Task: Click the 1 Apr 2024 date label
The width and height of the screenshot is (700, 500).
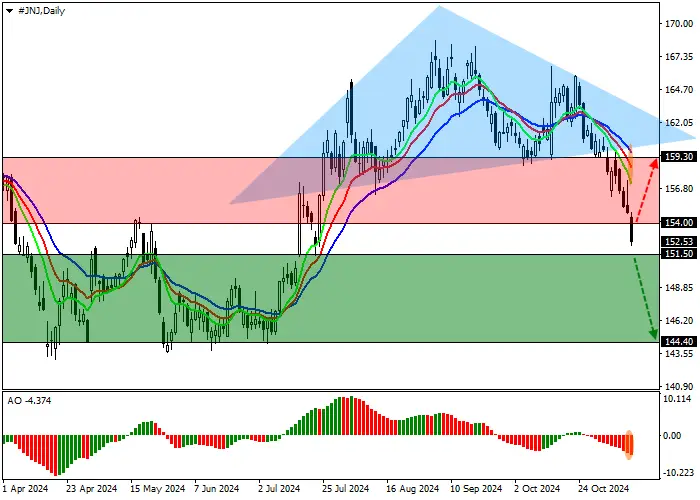Action: 25,489
